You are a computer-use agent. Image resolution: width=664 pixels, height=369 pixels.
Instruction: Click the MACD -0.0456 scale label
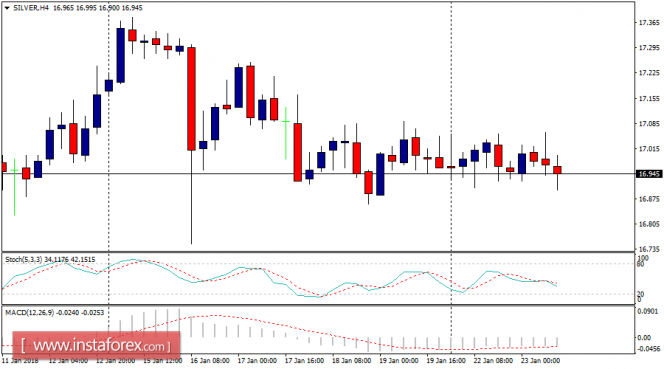[648, 349]
